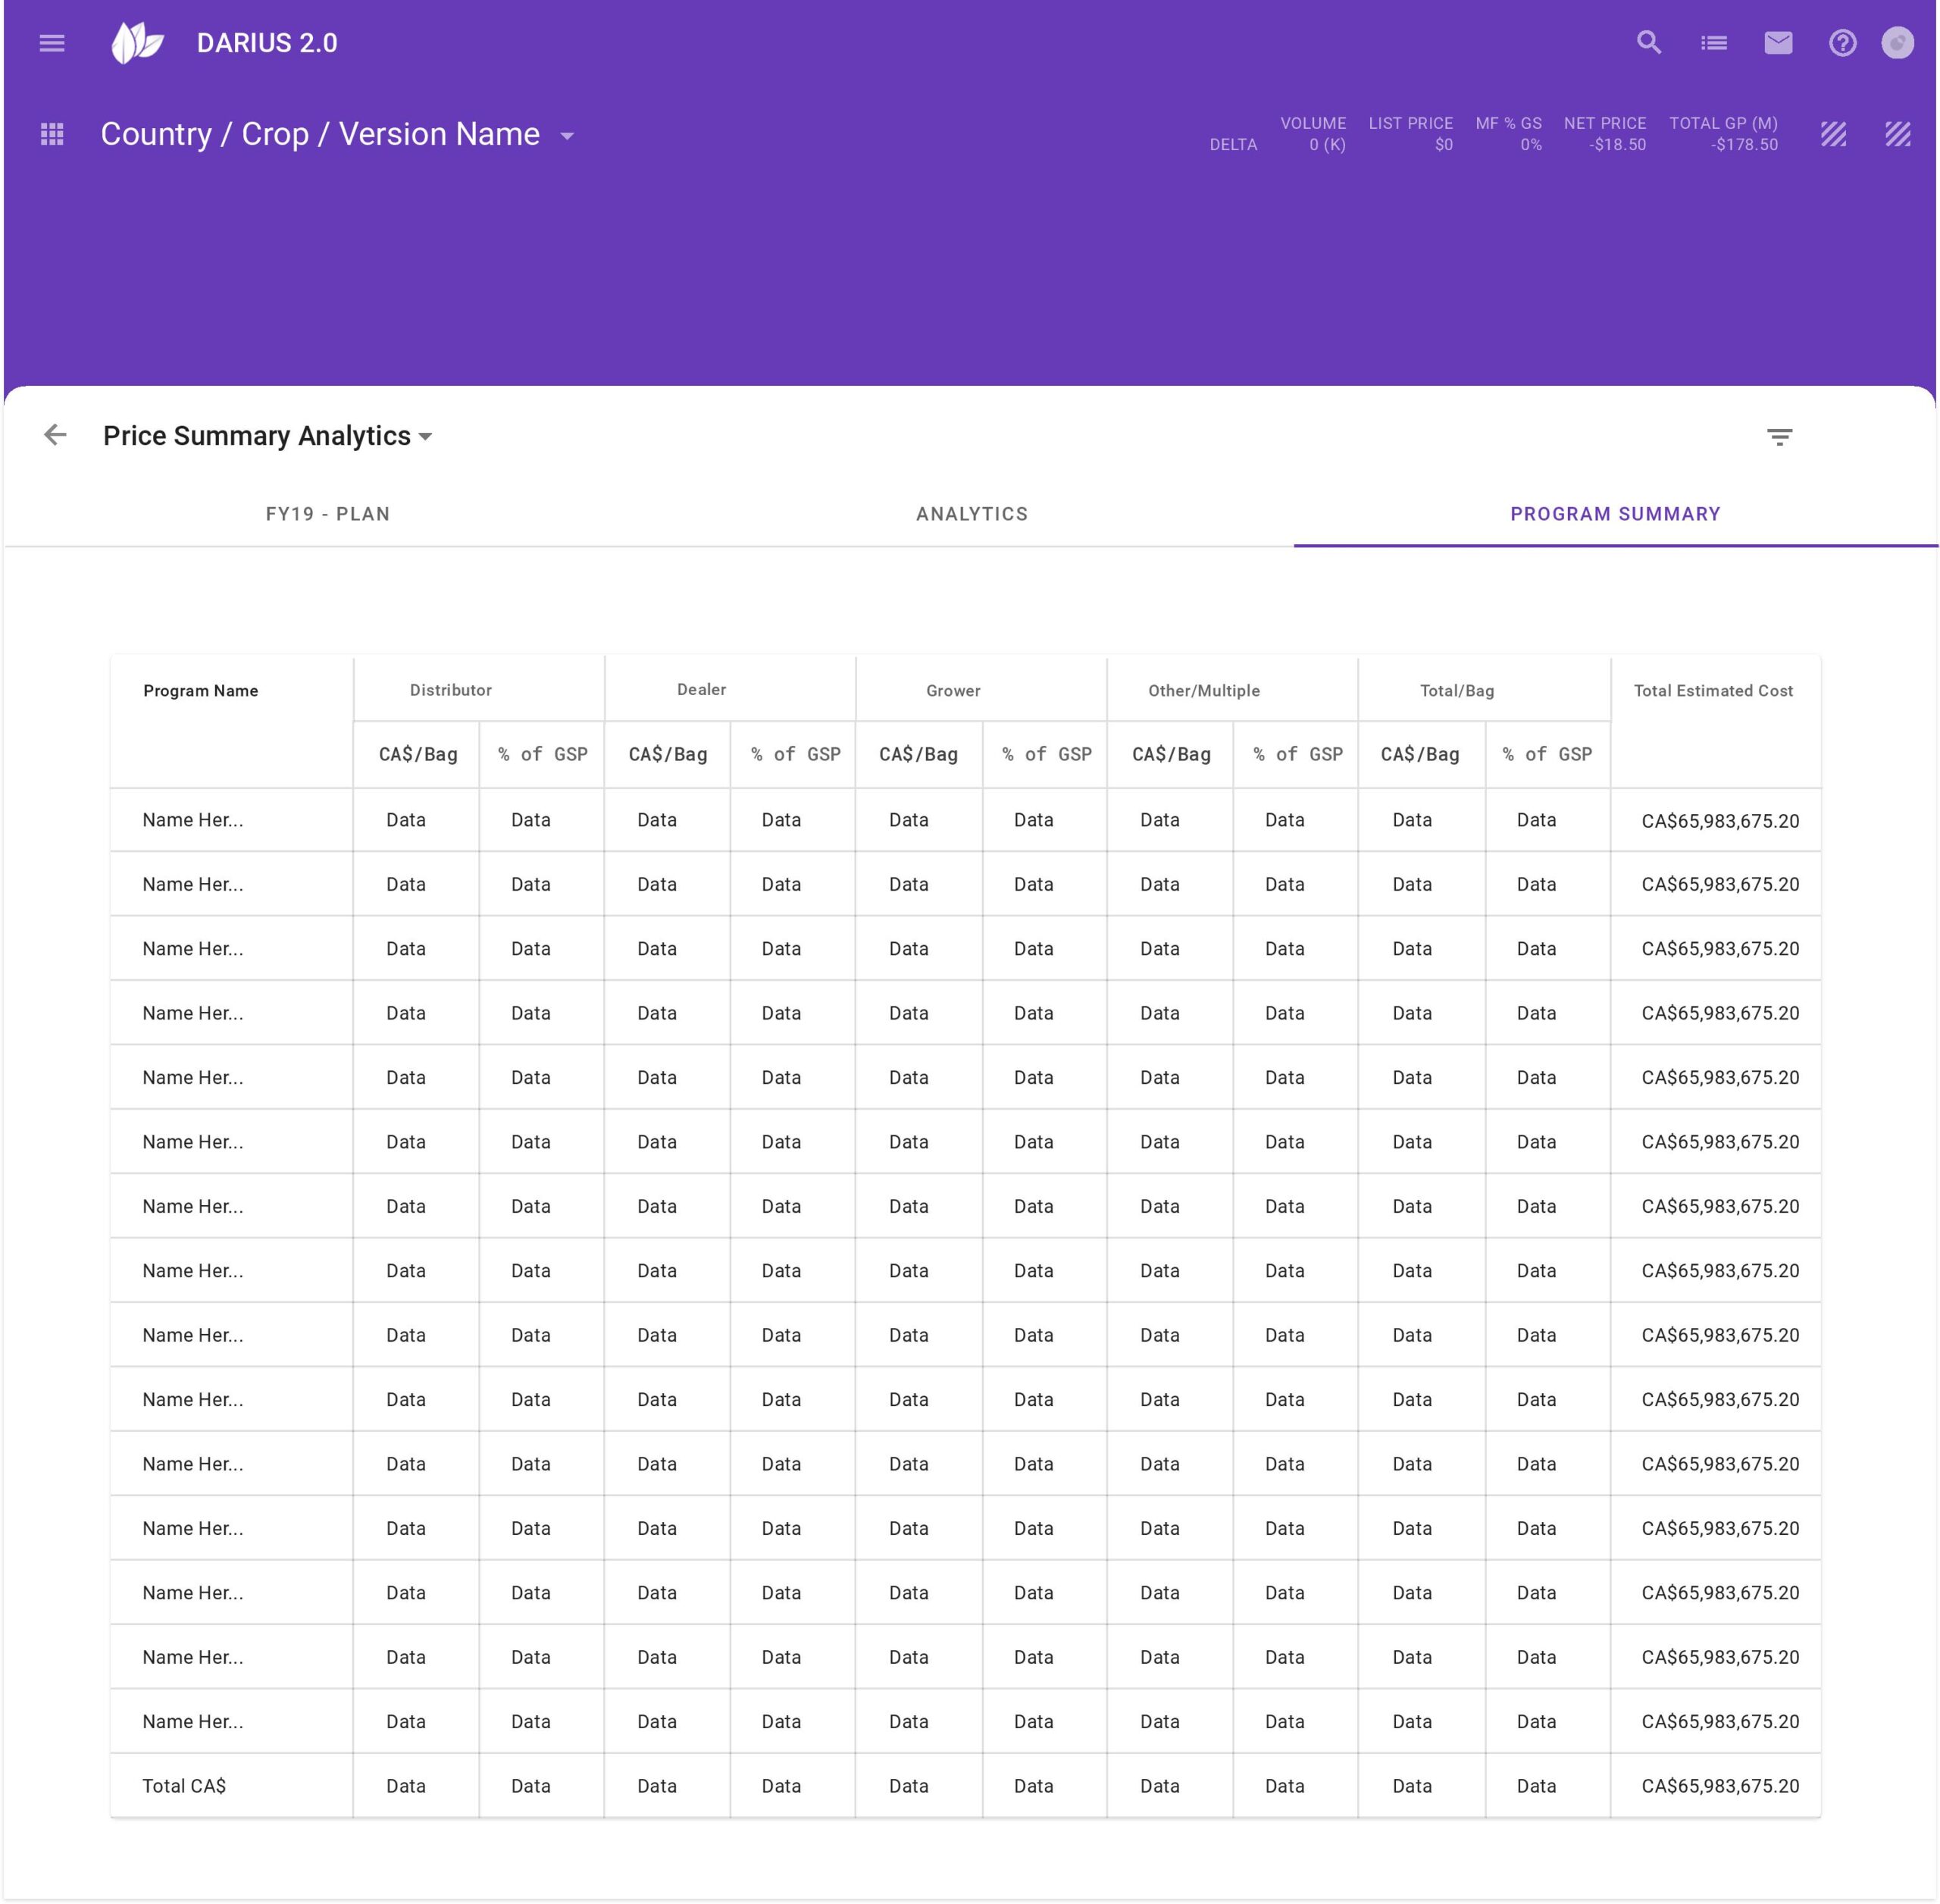Click the help question mark icon
This screenshot has height=1904, width=1940.
tap(1842, 43)
